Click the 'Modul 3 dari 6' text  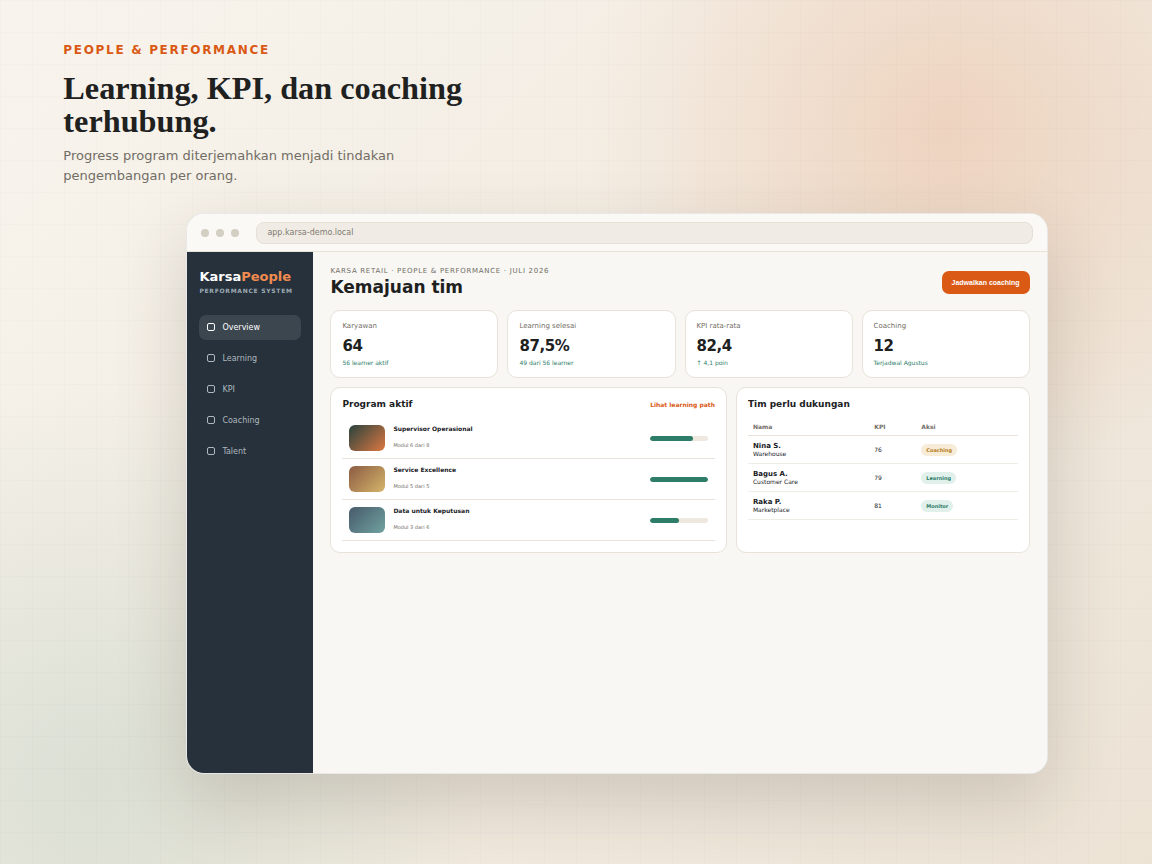411,528
